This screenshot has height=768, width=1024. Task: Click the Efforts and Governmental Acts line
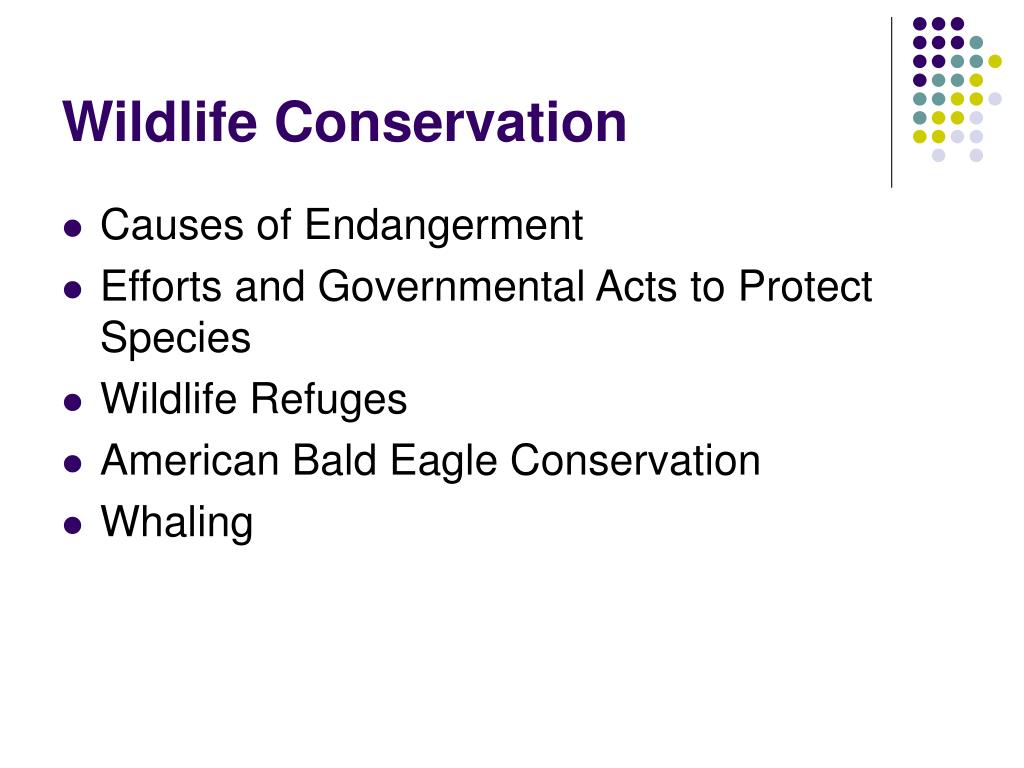(487, 286)
